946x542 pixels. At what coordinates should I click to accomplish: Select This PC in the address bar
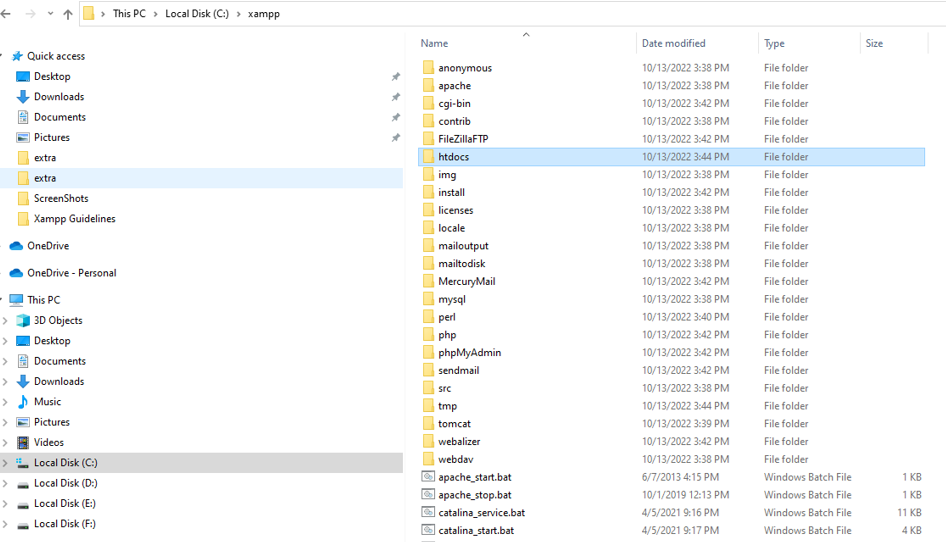(x=129, y=13)
